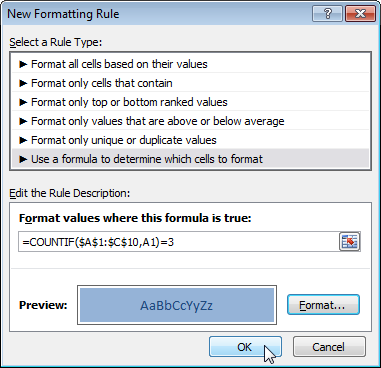Select Format only cells that contain
The image size is (381, 368).
coord(191,83)
